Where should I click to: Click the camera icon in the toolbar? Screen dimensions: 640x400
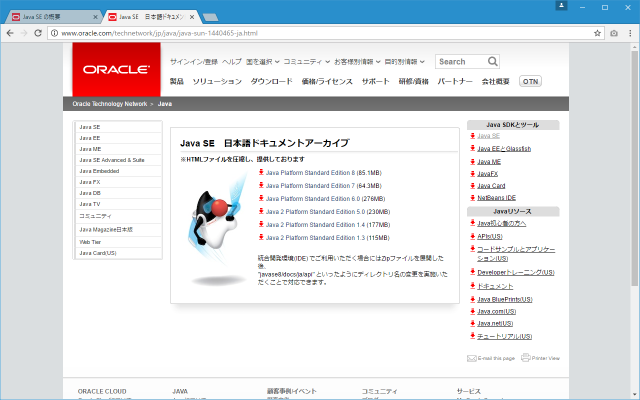click(614, 33)
